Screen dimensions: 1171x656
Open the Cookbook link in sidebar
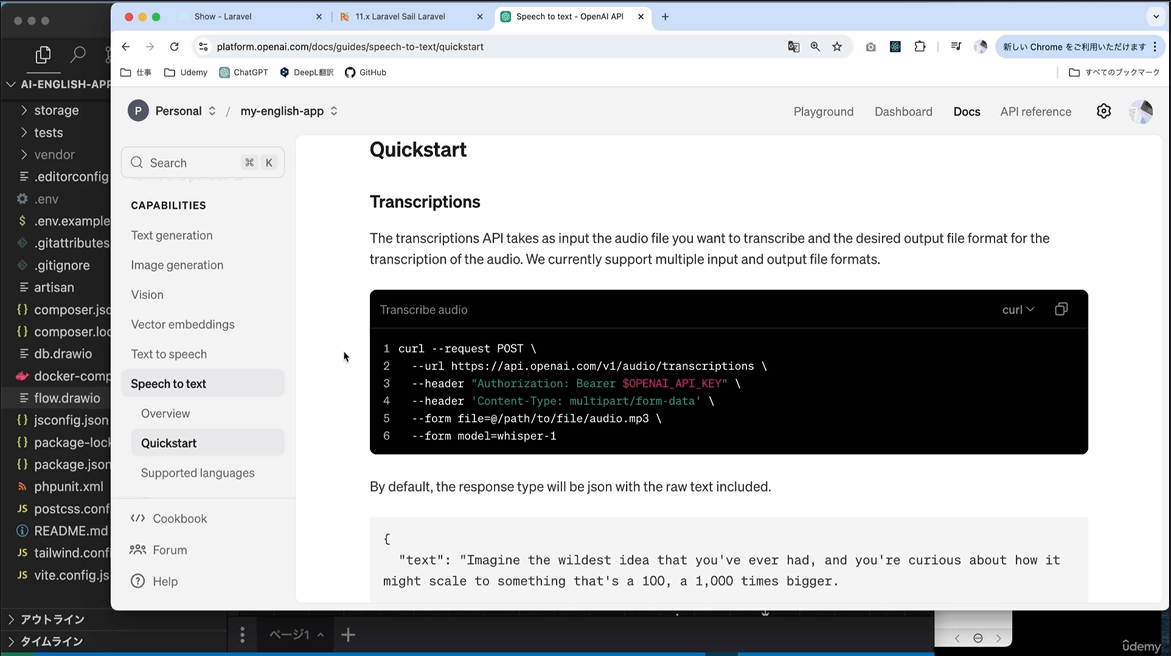179,519
